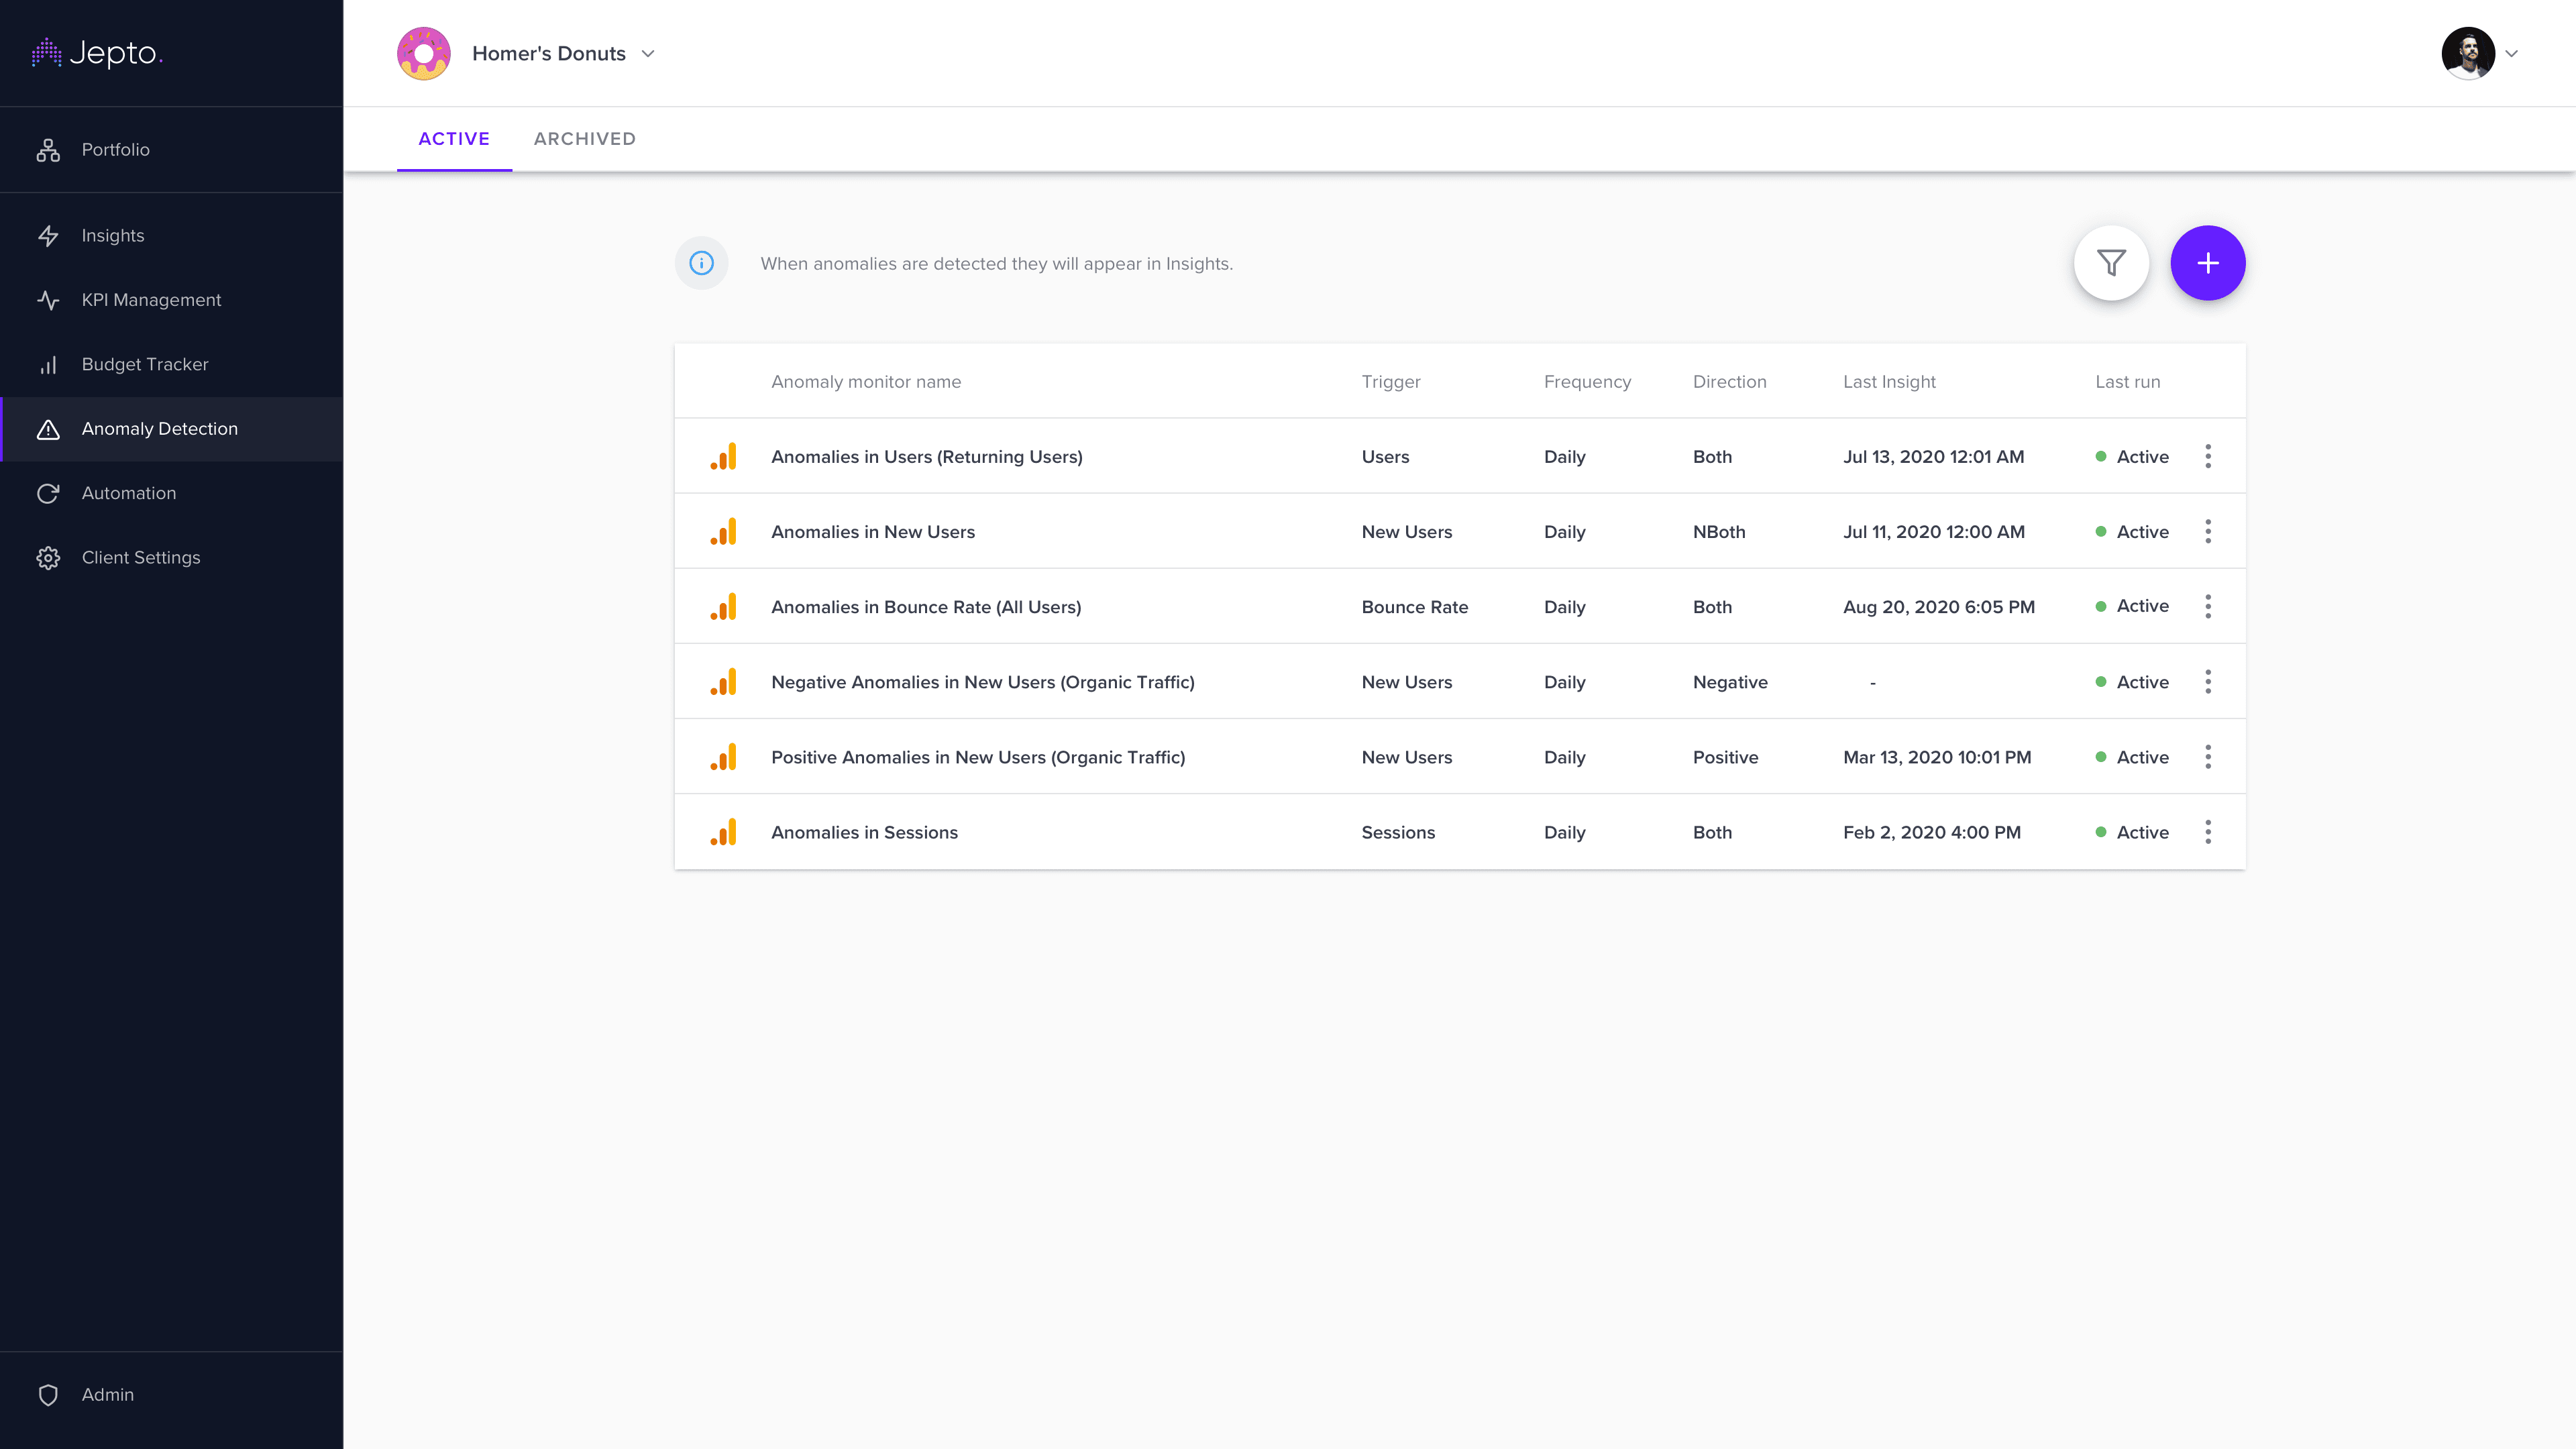Select Anomaly Detection sidebar item

pyautogui.click(x=171, y=429)
